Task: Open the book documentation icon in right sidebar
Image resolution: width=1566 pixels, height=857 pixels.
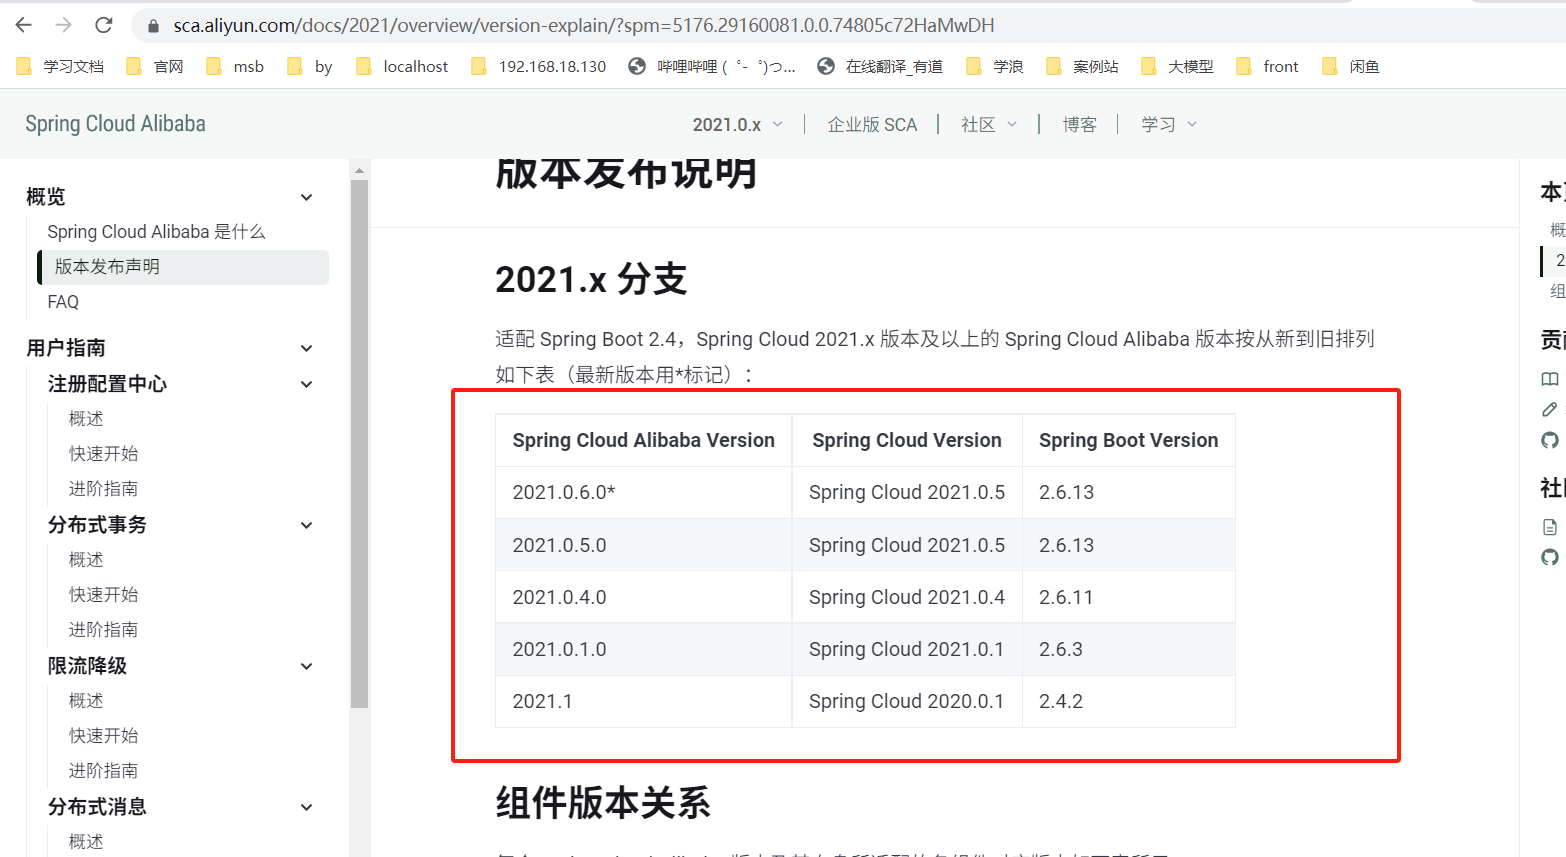Action: tap(1549, 379)
